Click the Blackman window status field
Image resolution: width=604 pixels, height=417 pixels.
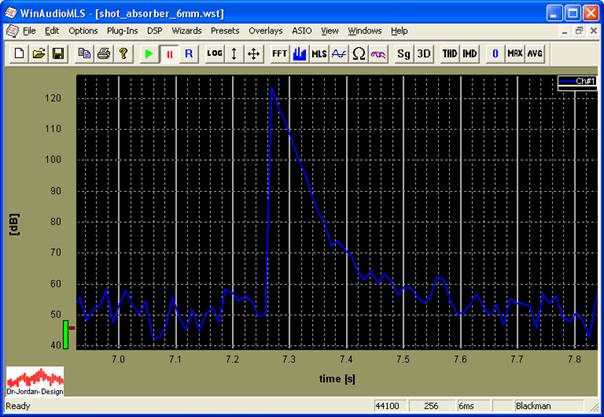tap(549, 406)
